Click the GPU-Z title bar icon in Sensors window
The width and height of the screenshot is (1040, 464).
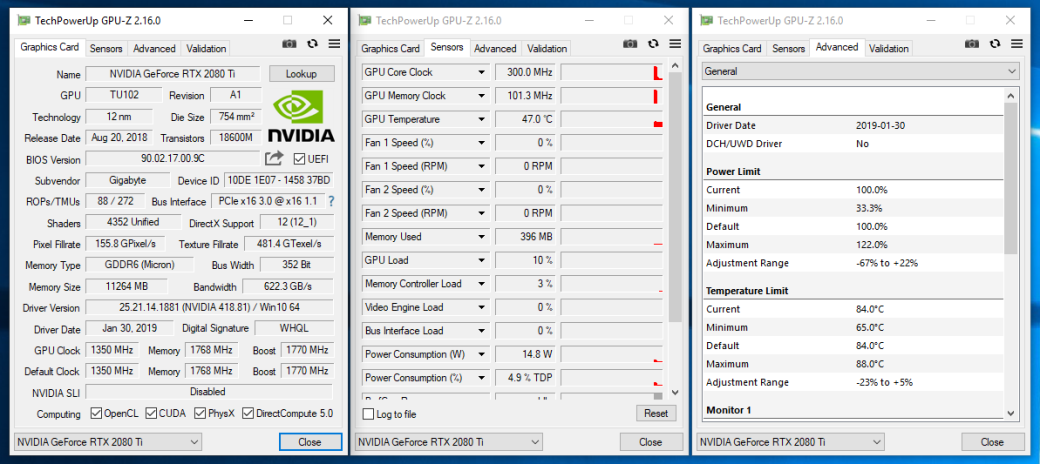click(365, 20)
